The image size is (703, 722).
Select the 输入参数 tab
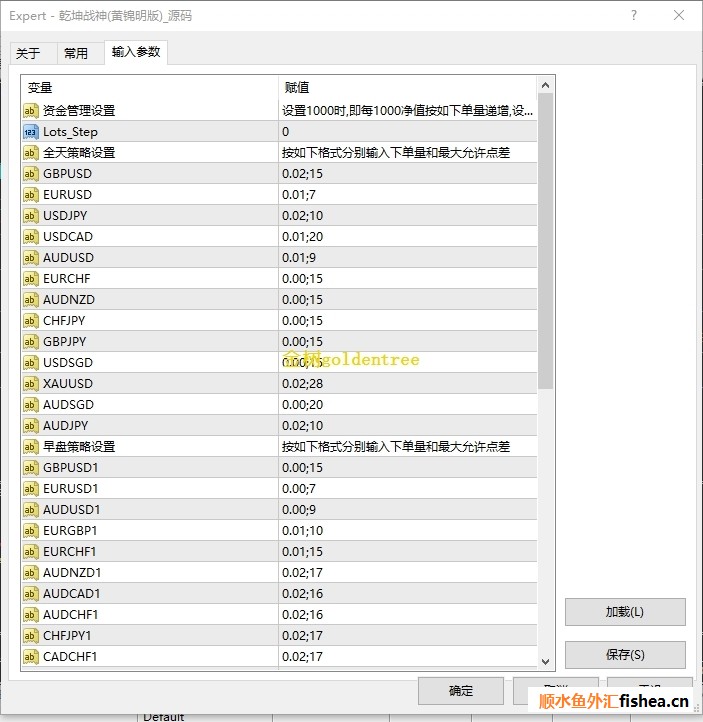coord(136,52)
